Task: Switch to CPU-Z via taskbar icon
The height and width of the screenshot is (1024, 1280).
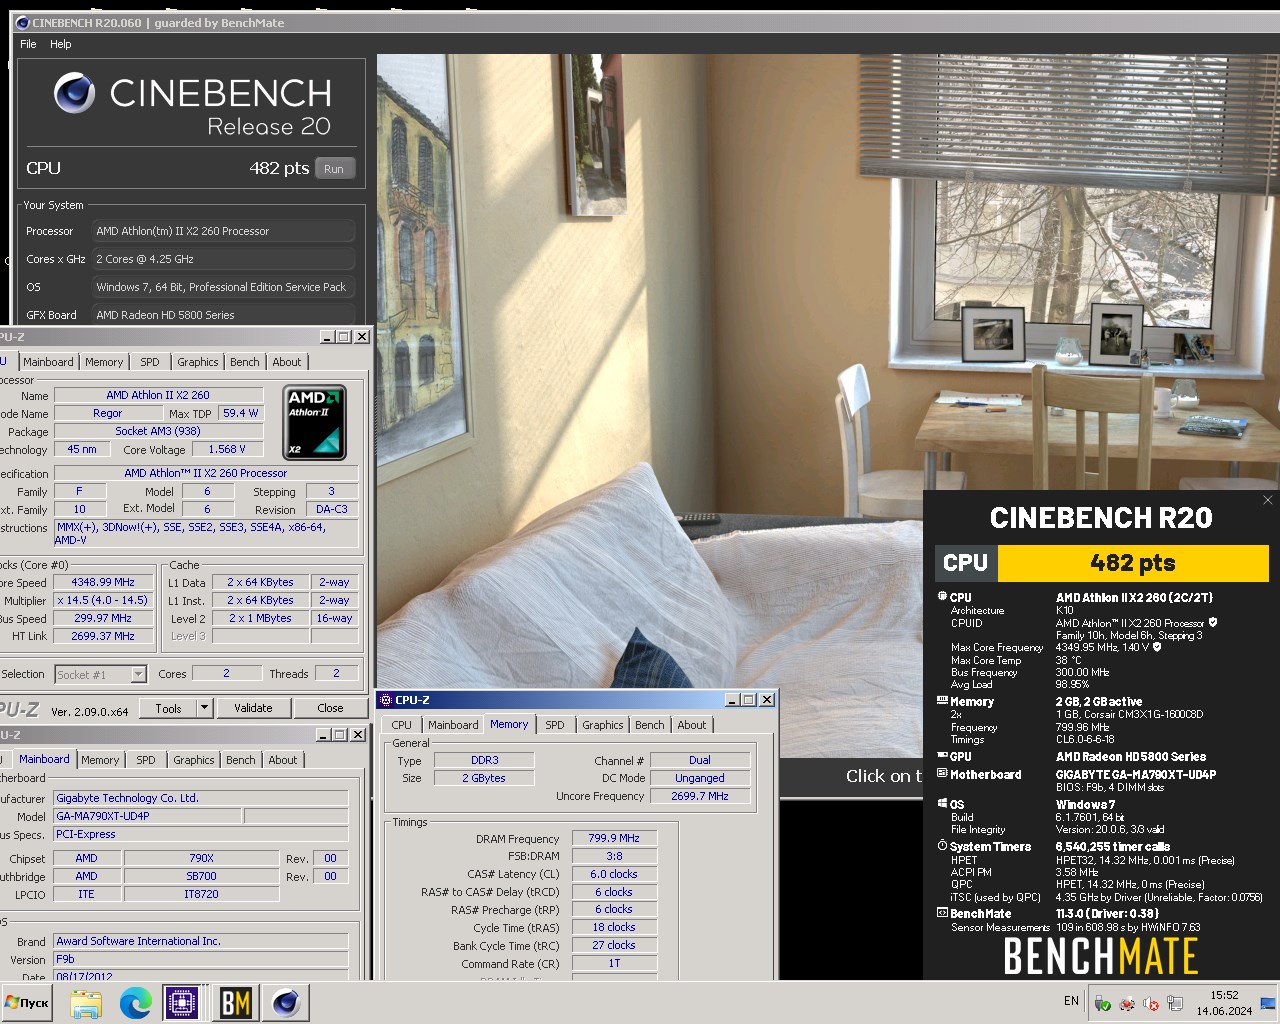Action: click(183, 1003)
